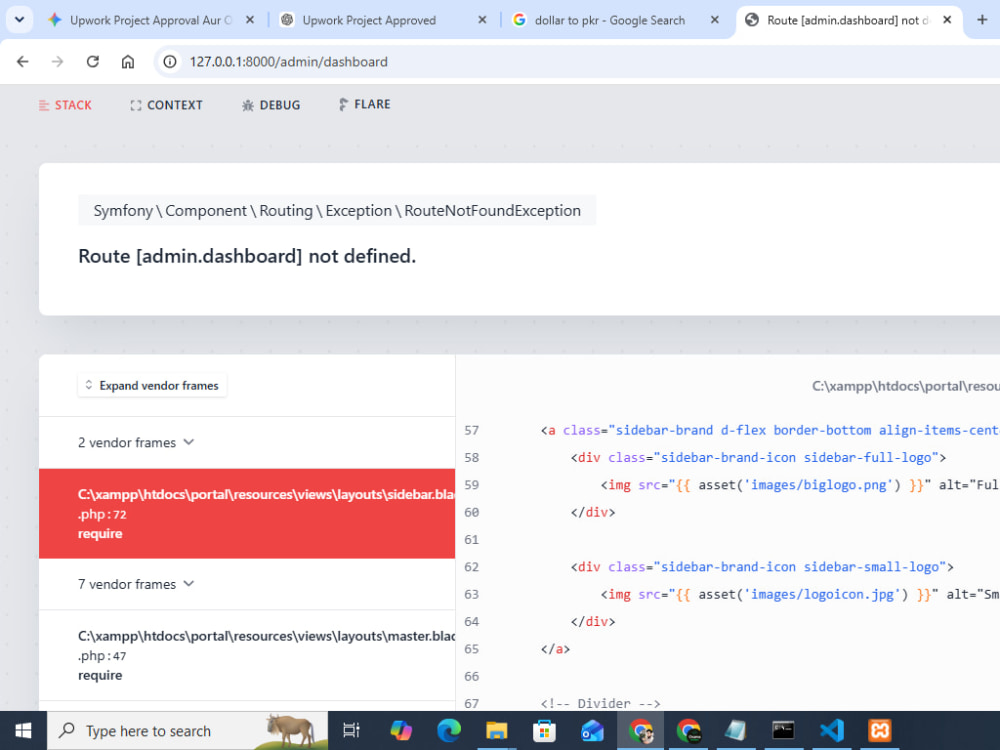This screenshot has width=1000, height=750.
Task: Close the dollar to pkr tab
Action: tap(714, 20)
